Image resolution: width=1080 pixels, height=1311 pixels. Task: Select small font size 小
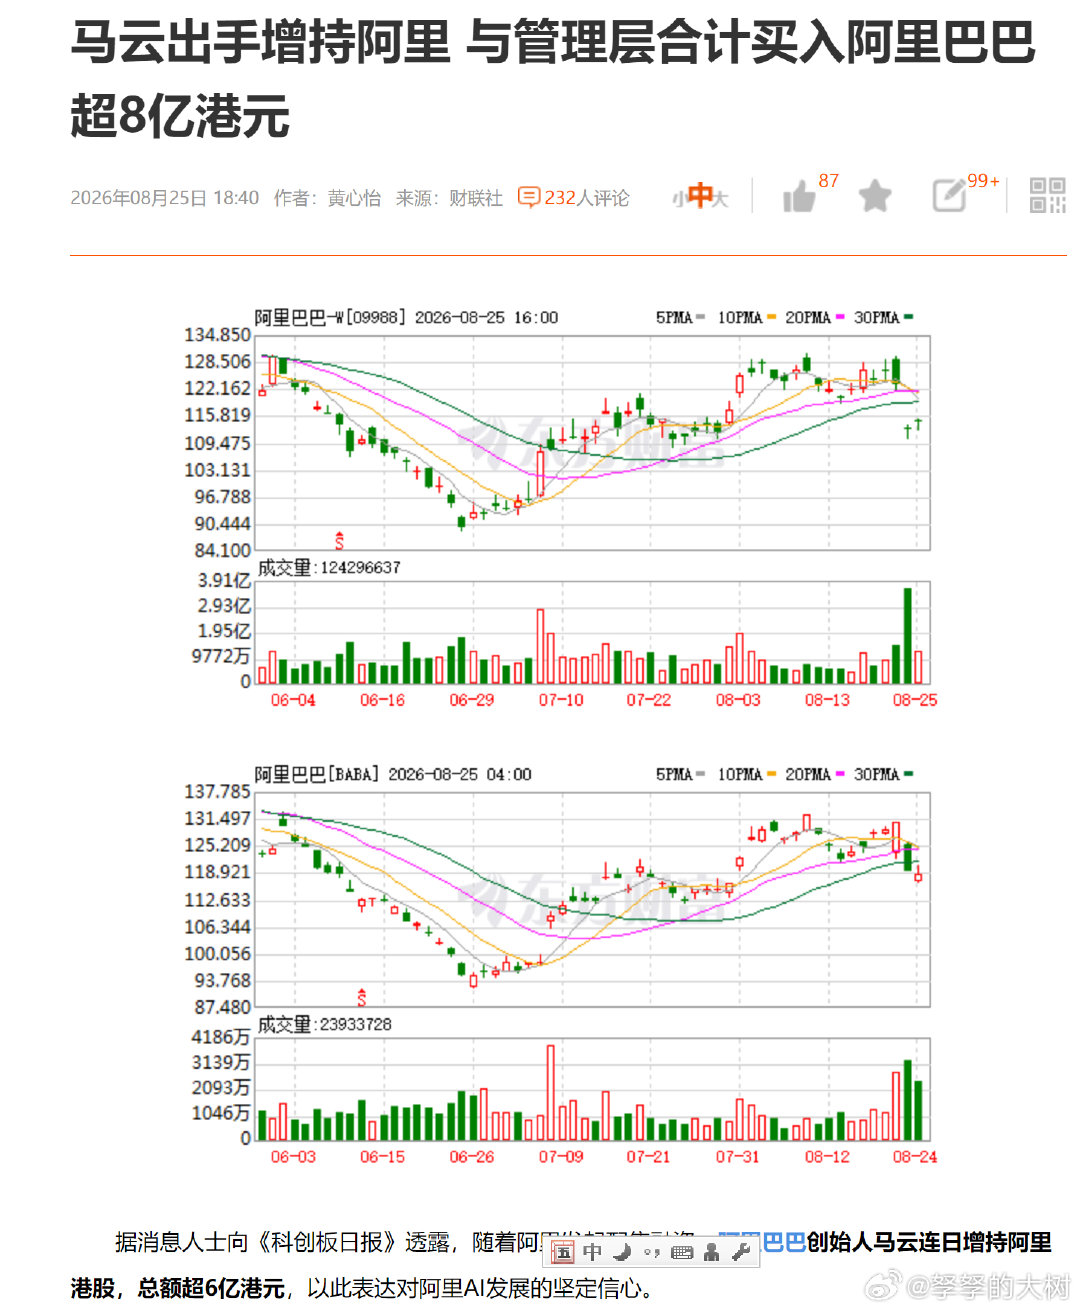[x=679, y=199]
